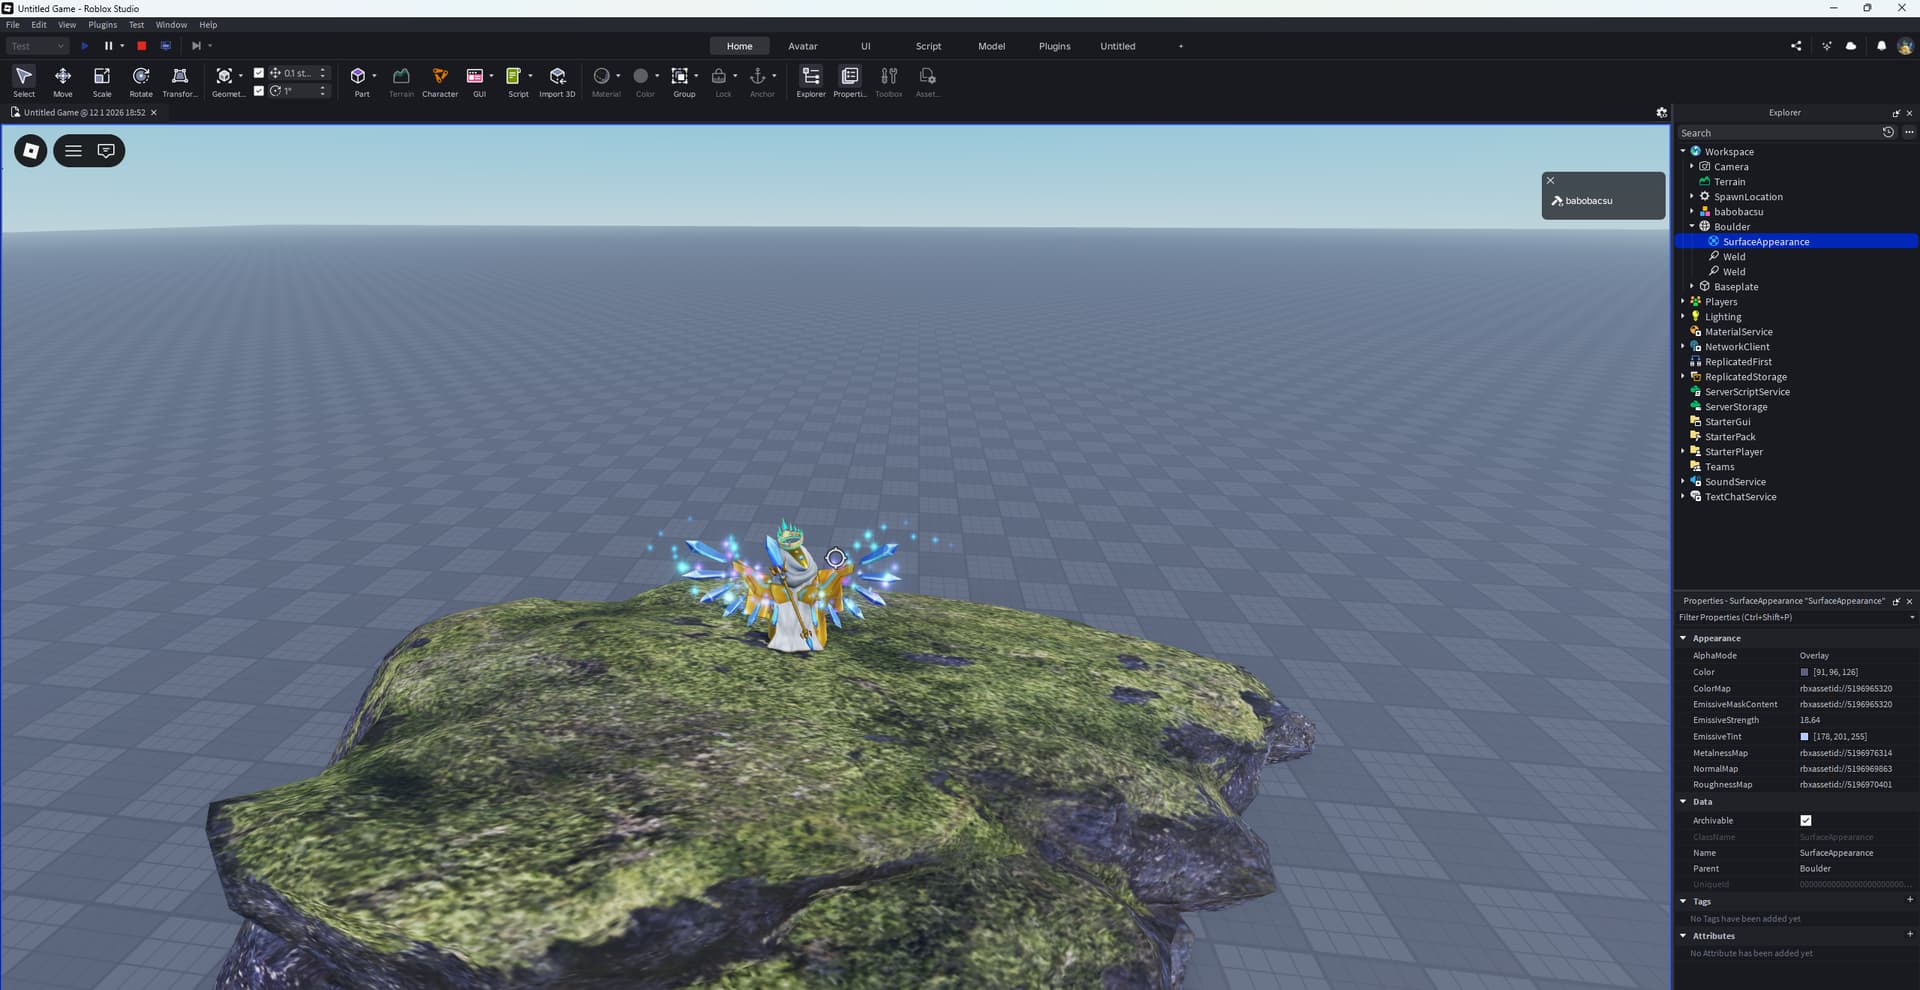Select the SpawnLocation tree item

coord(1748,197)
